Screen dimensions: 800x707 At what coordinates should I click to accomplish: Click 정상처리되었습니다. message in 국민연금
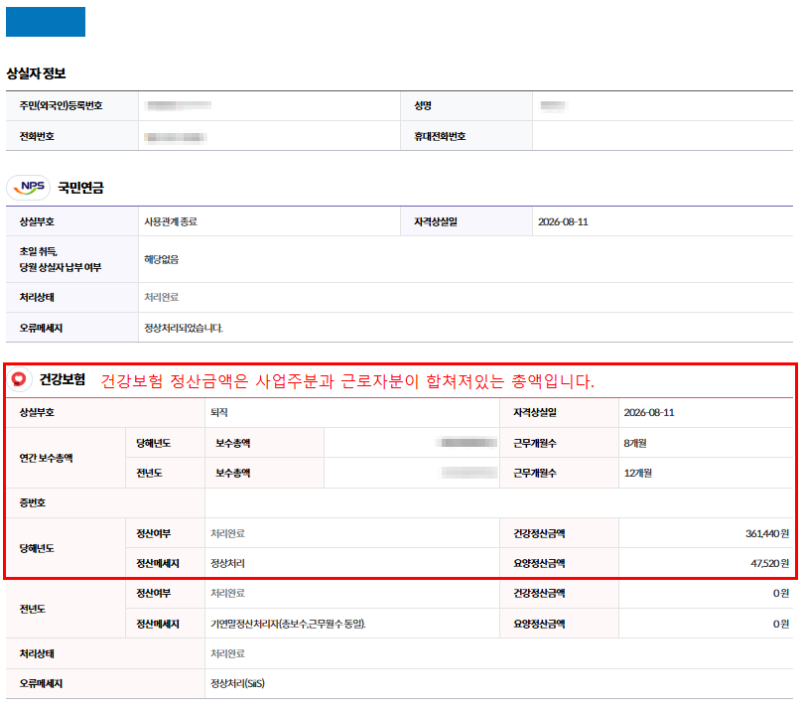pos(183,328)
